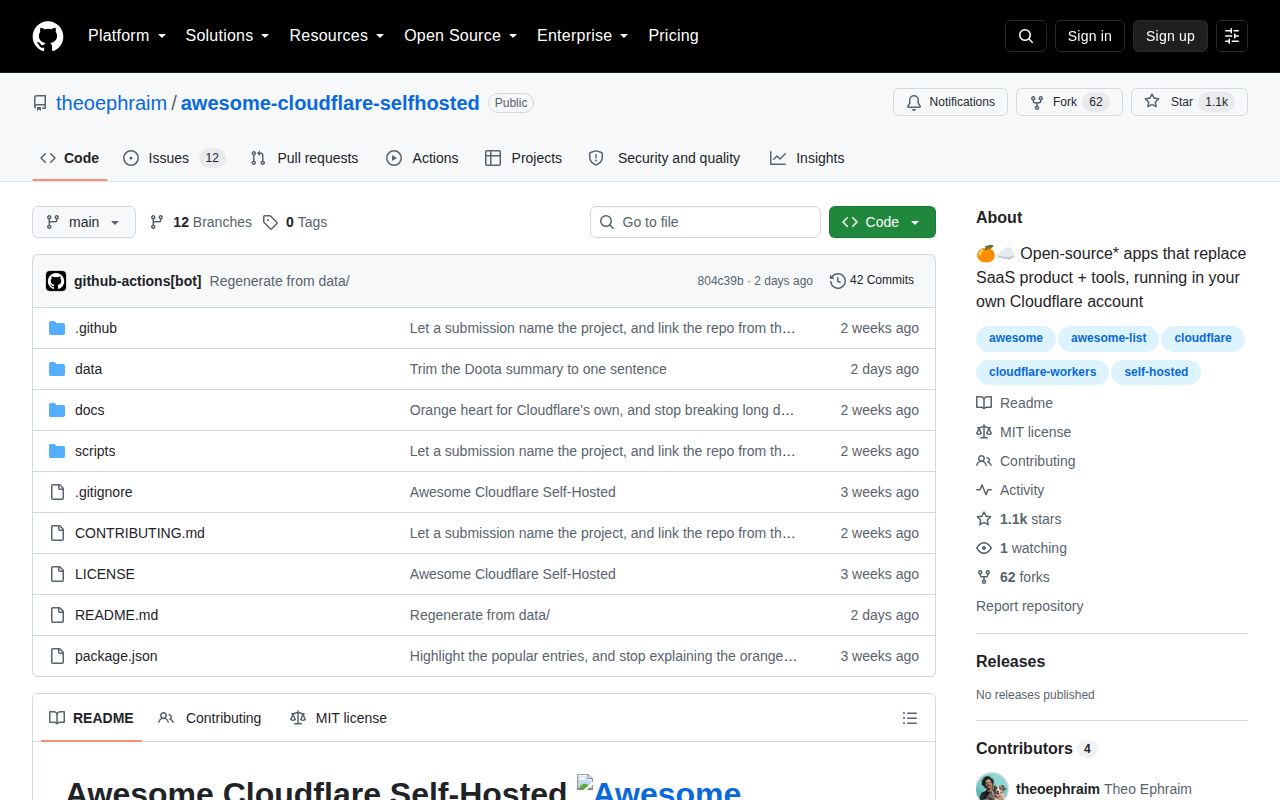Expand the Enterprise menu
The height and width of the screenshot is (800, 1280).
(x=582, y=36)
